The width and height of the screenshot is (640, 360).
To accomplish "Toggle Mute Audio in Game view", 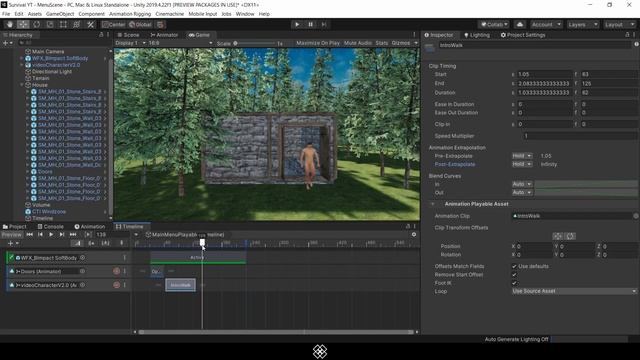I will point(358,43).
